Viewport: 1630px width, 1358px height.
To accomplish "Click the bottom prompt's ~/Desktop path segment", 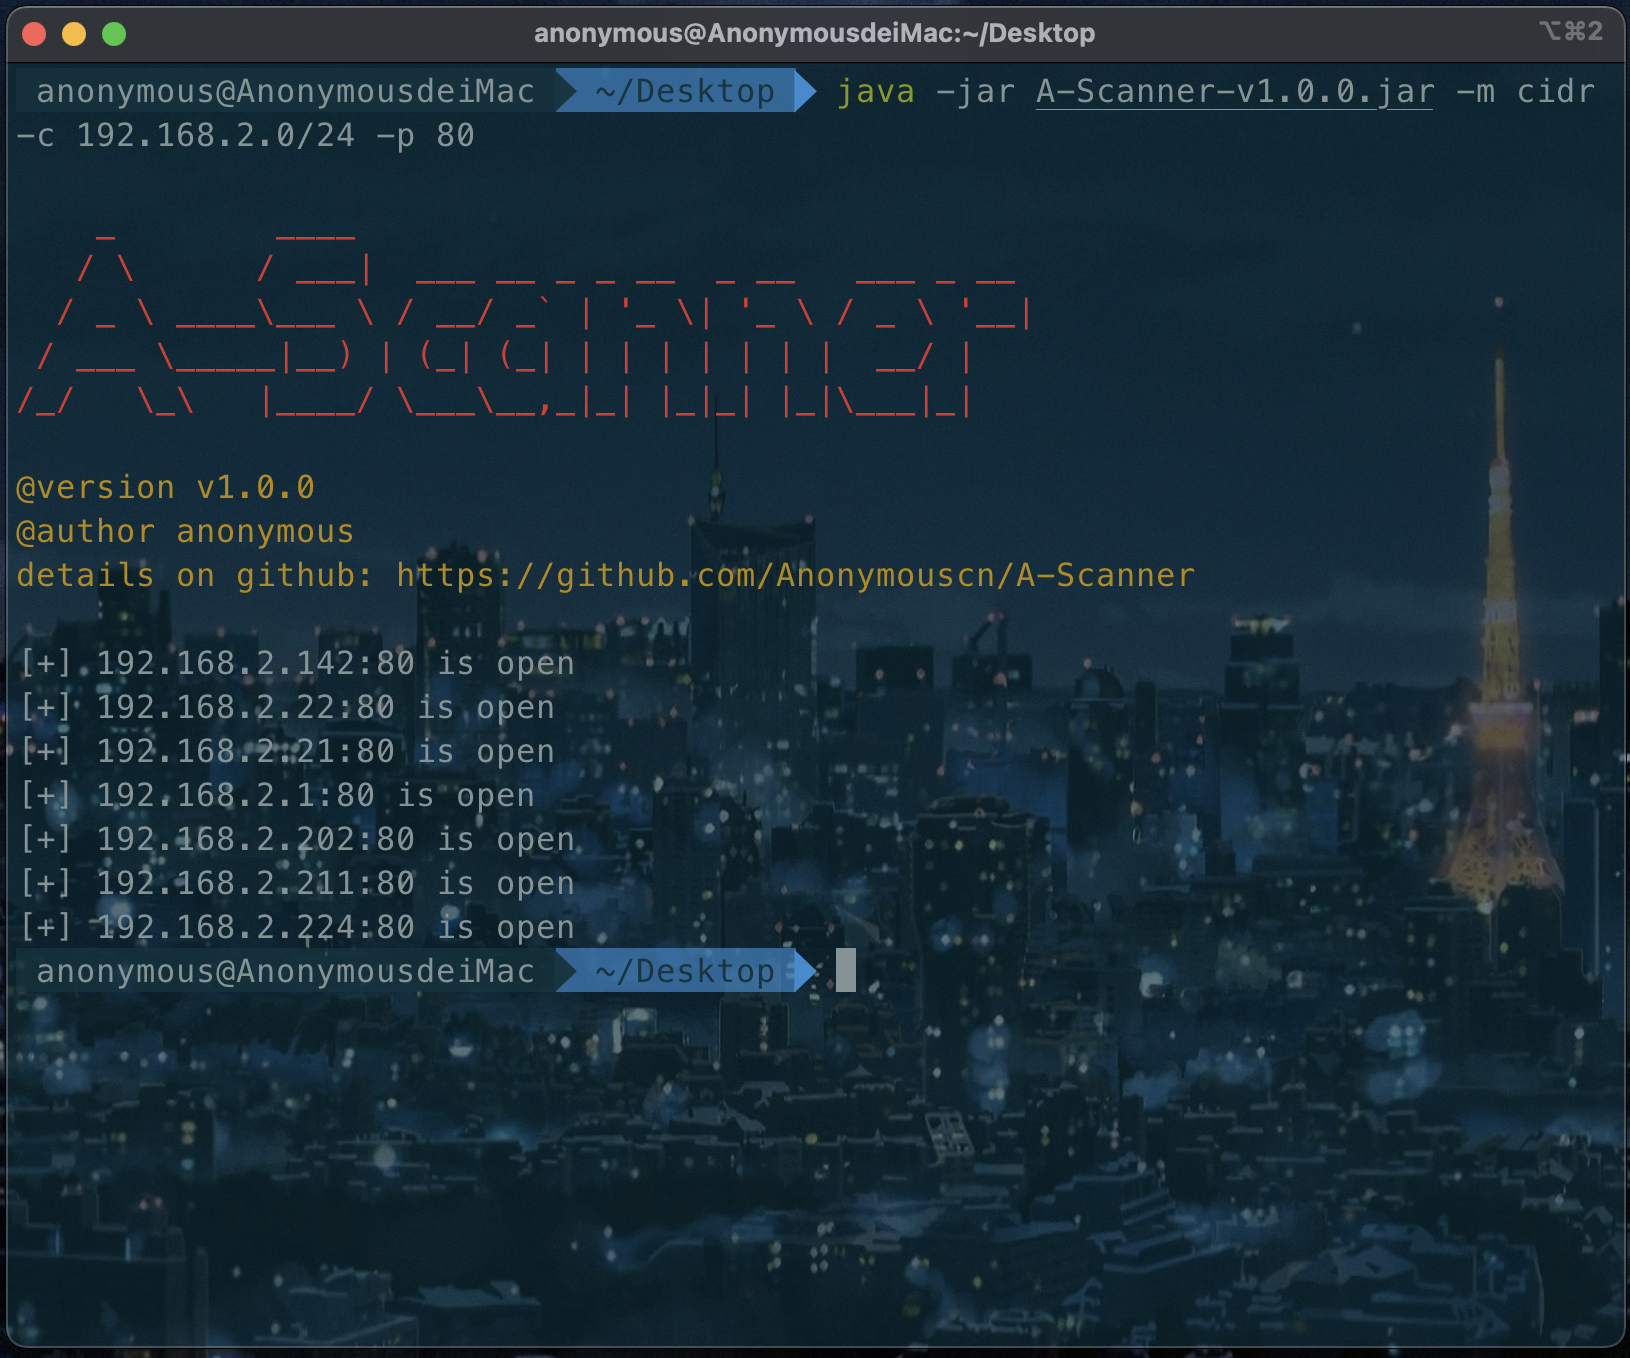I will tap(685, 971).
